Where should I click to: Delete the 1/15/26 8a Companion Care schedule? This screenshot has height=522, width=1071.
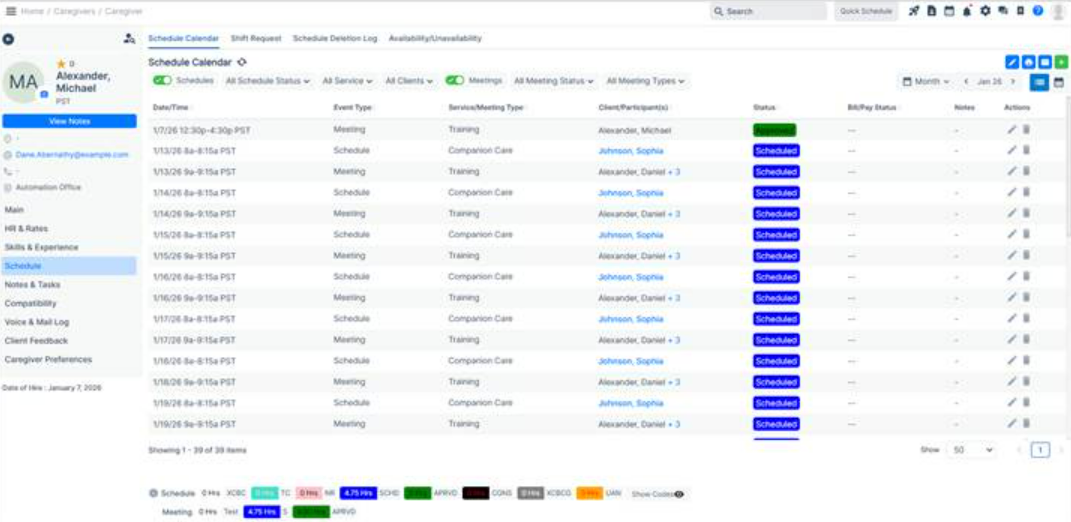click(1026, 234)
